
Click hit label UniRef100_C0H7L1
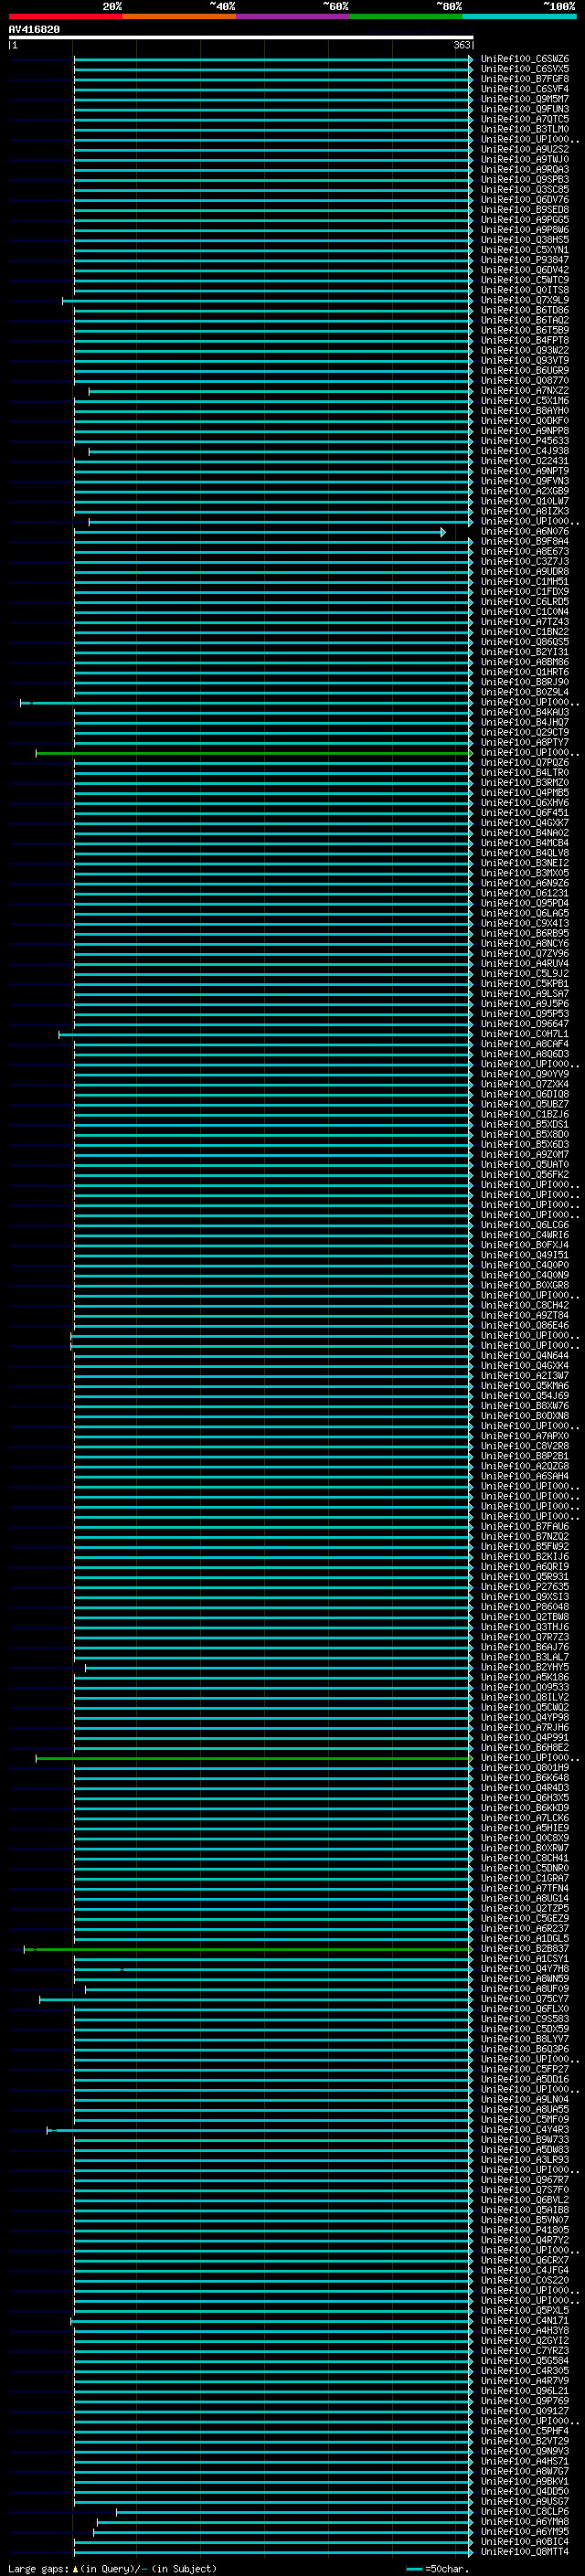click(525, 1034)
